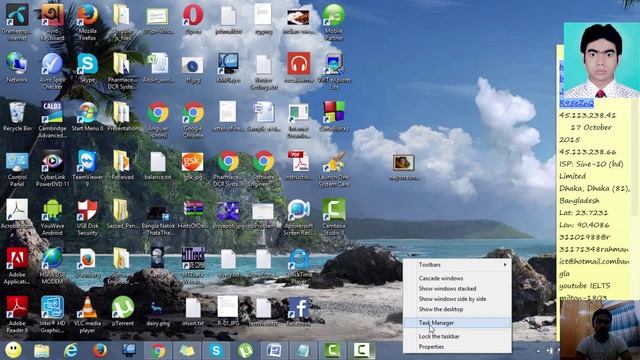Open Intel HD Graphics desktop icon
Image resolution: width=640 pixels, height=360 pixels.
pyautogui.click(x=52, y=315)
